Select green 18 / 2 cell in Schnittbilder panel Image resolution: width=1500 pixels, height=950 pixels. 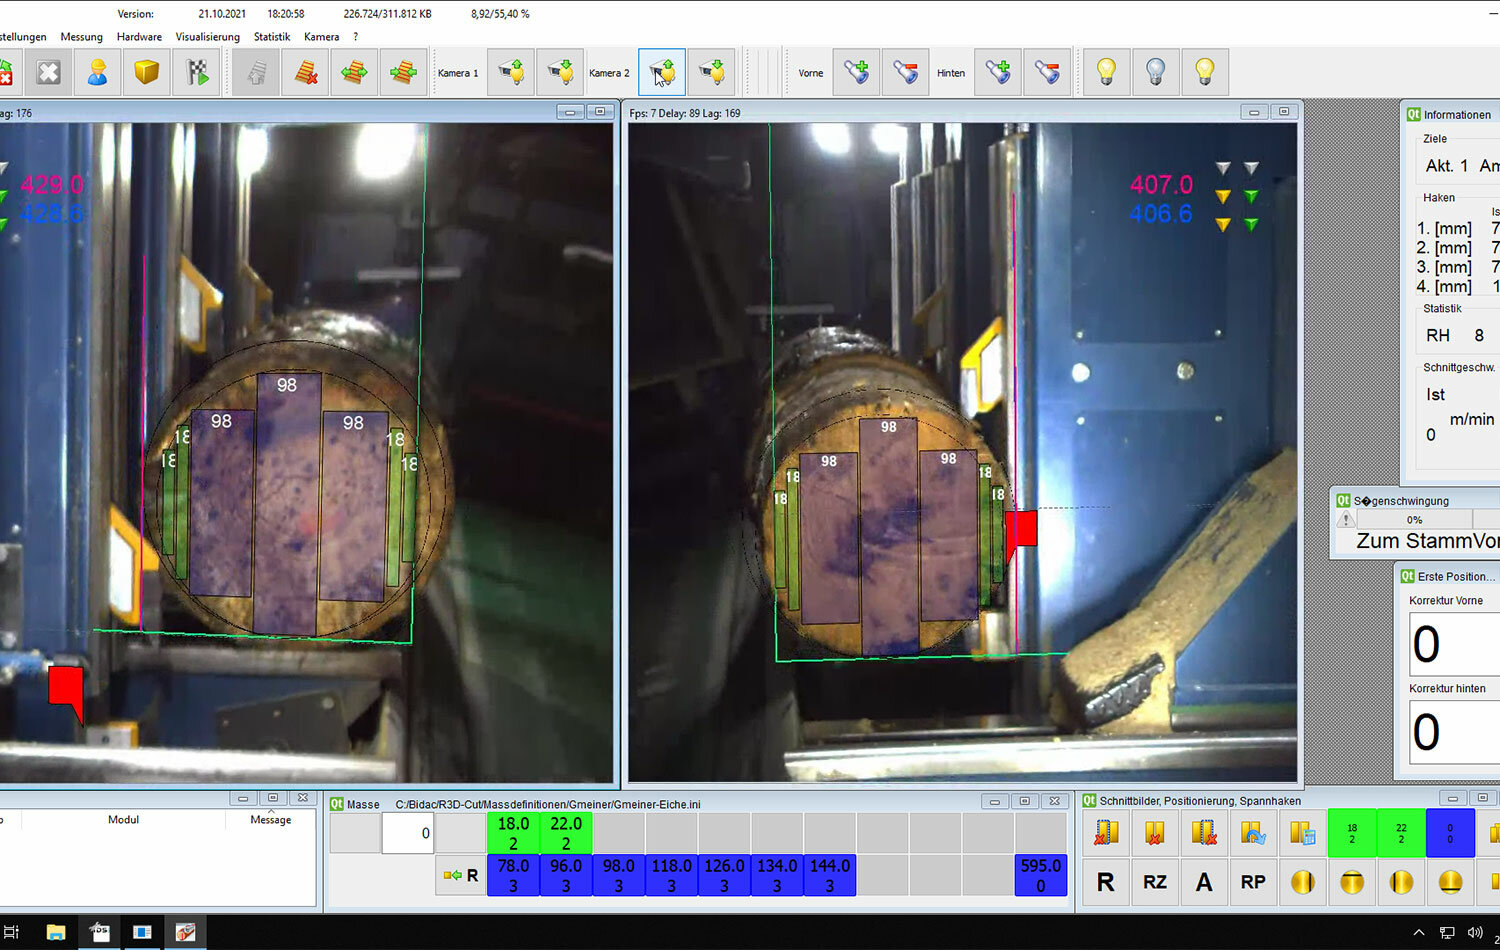pyautogui.click(x=1352, y=833)
